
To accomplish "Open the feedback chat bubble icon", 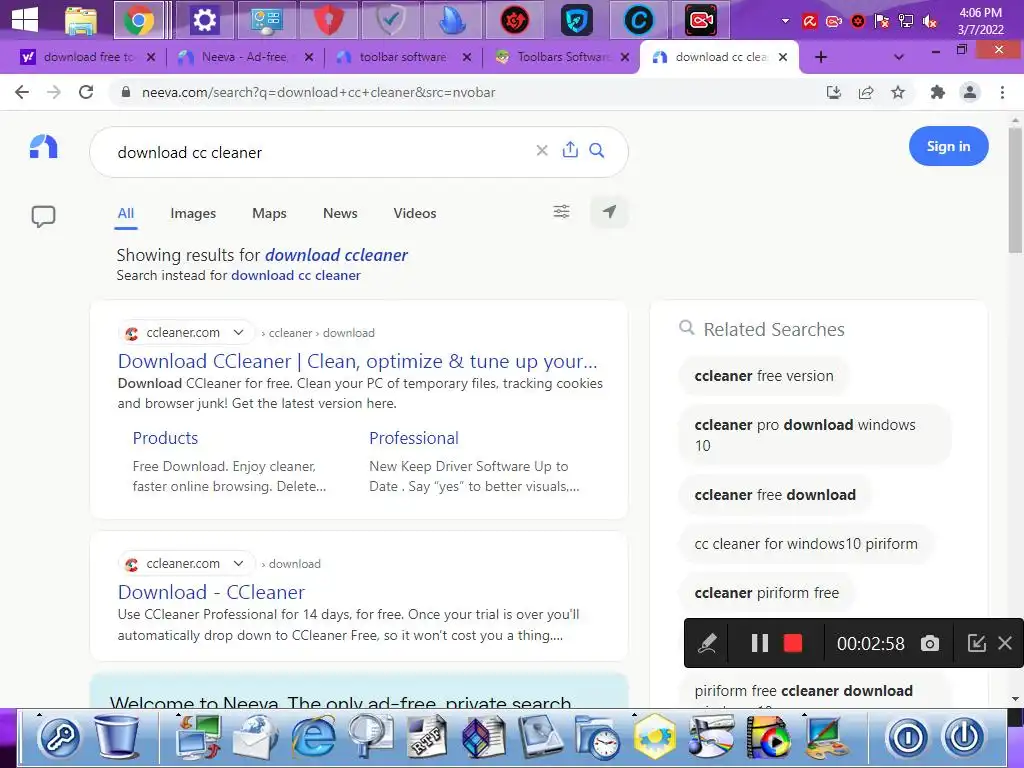I will [44, 216].
